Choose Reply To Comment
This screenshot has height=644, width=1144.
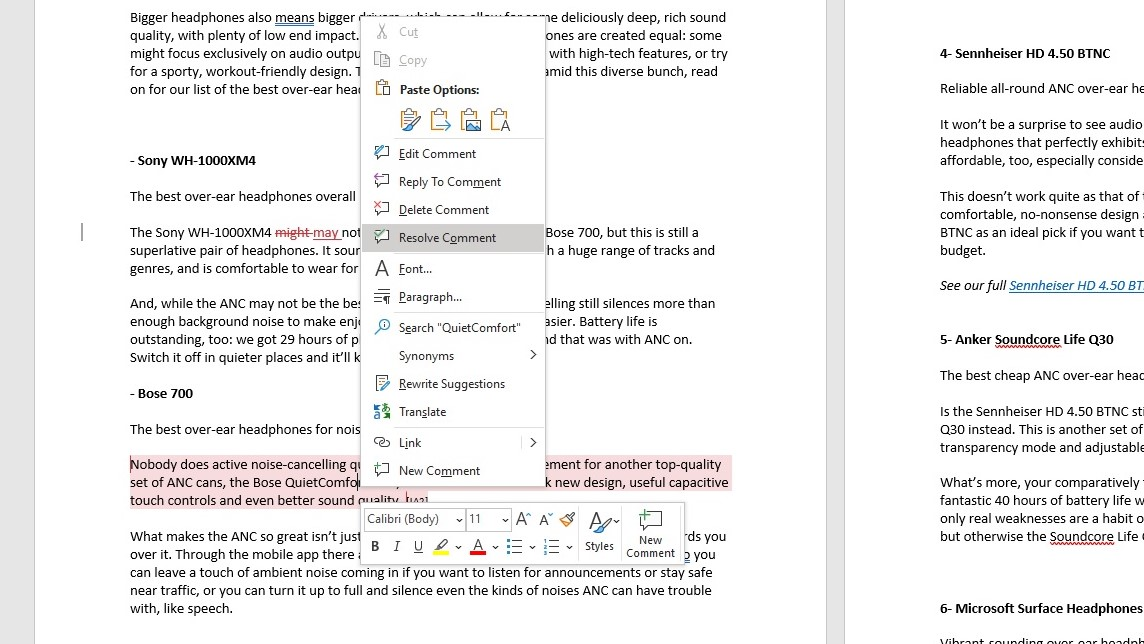453,182
